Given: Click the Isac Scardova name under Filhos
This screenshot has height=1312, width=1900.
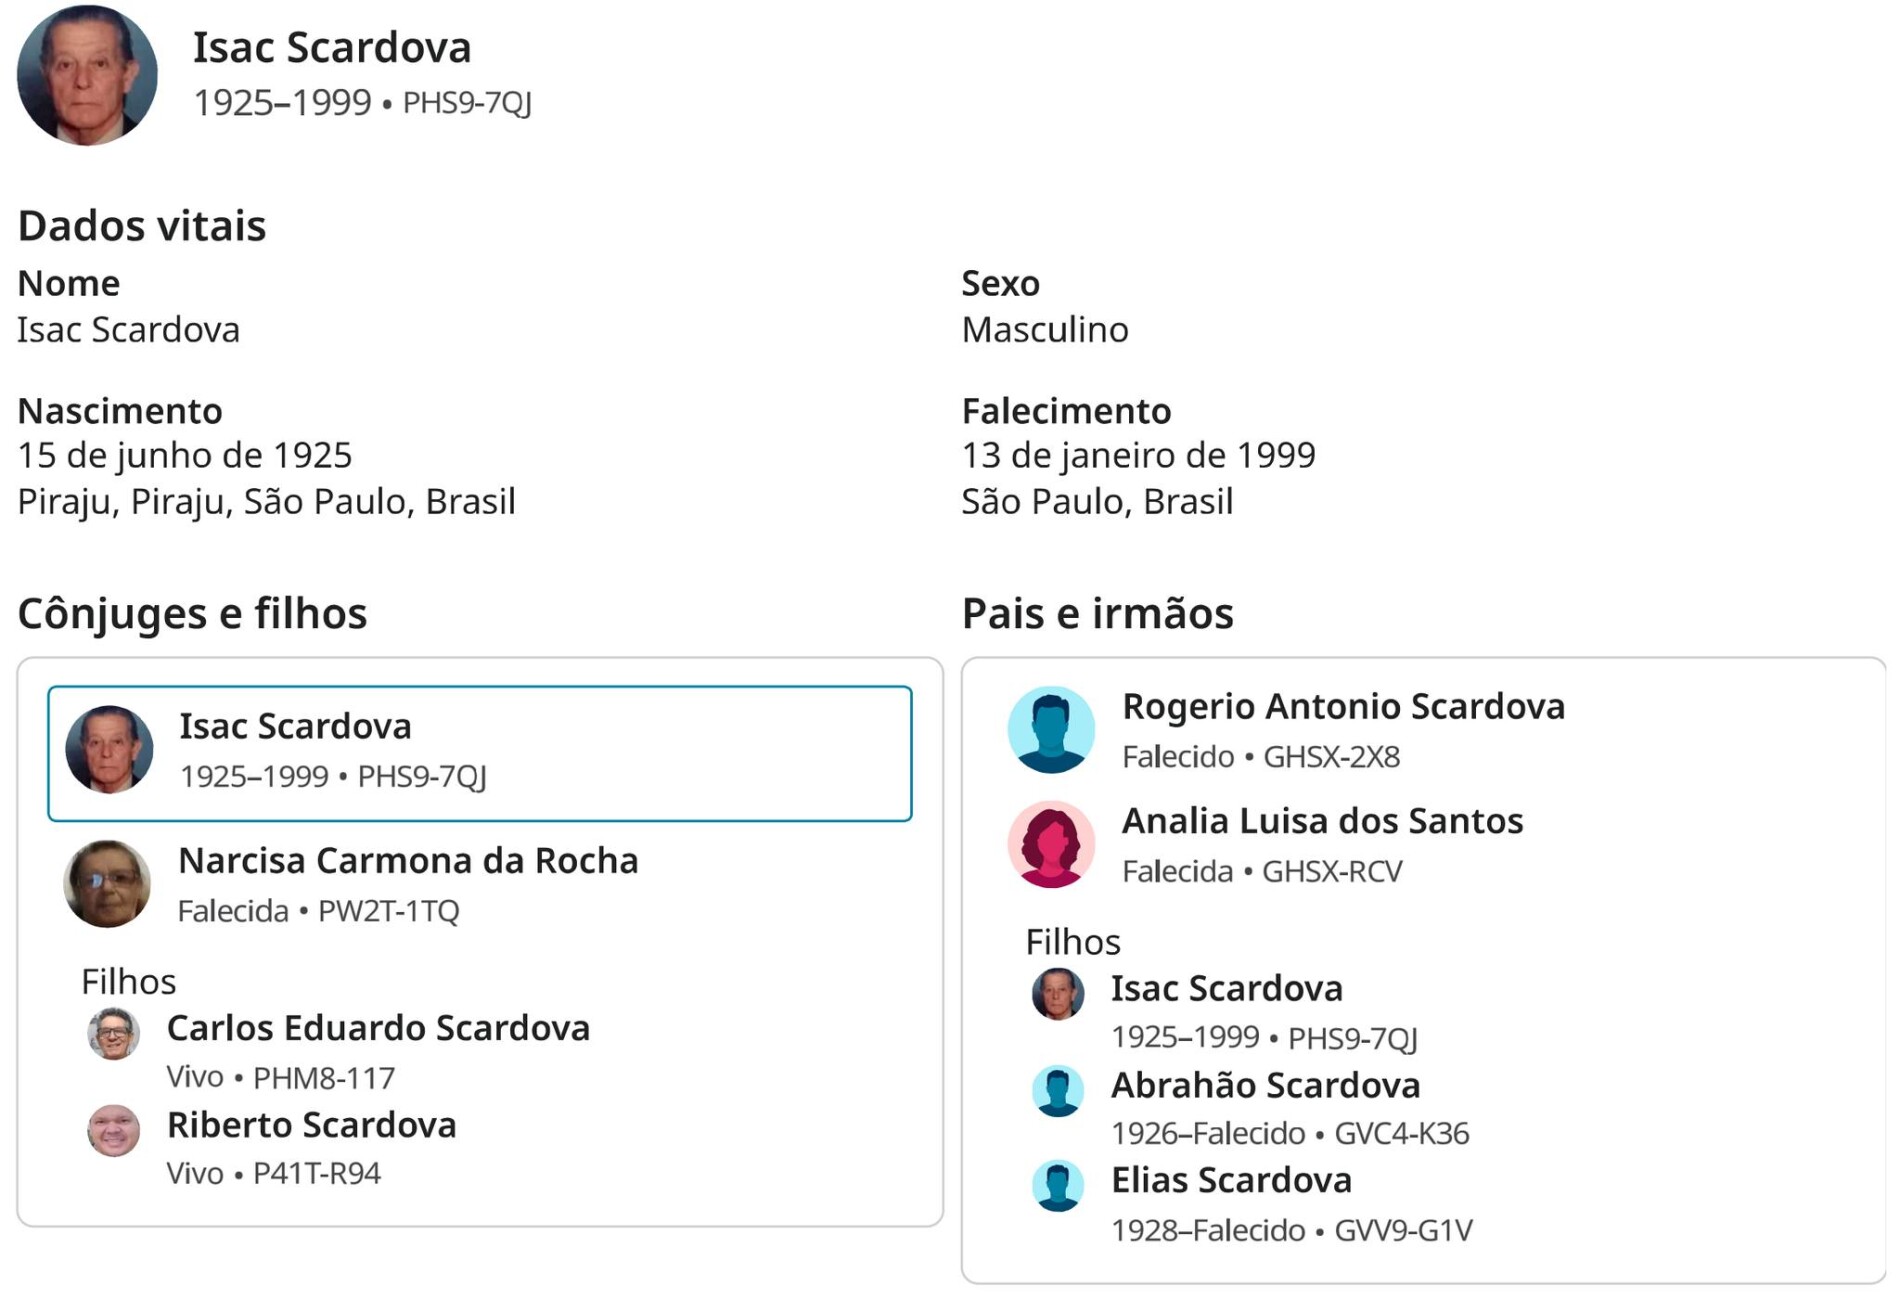Looking at the screenshot, I should coord(1226,989).
